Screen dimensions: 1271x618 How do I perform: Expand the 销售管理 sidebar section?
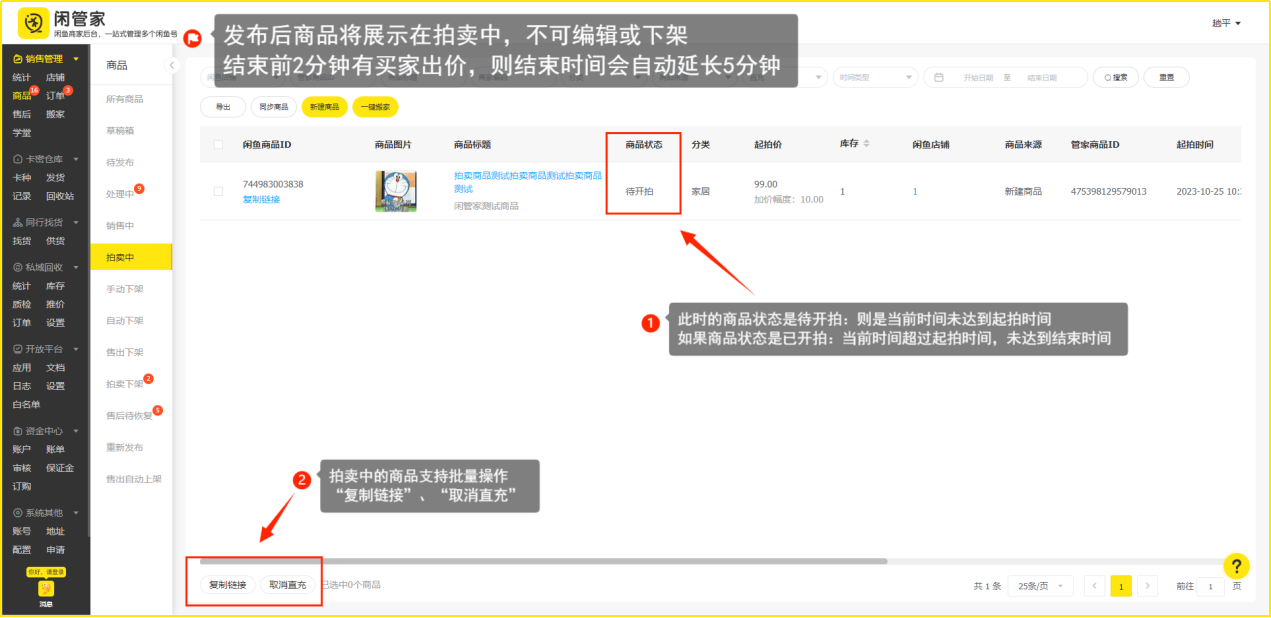(45, 59)
